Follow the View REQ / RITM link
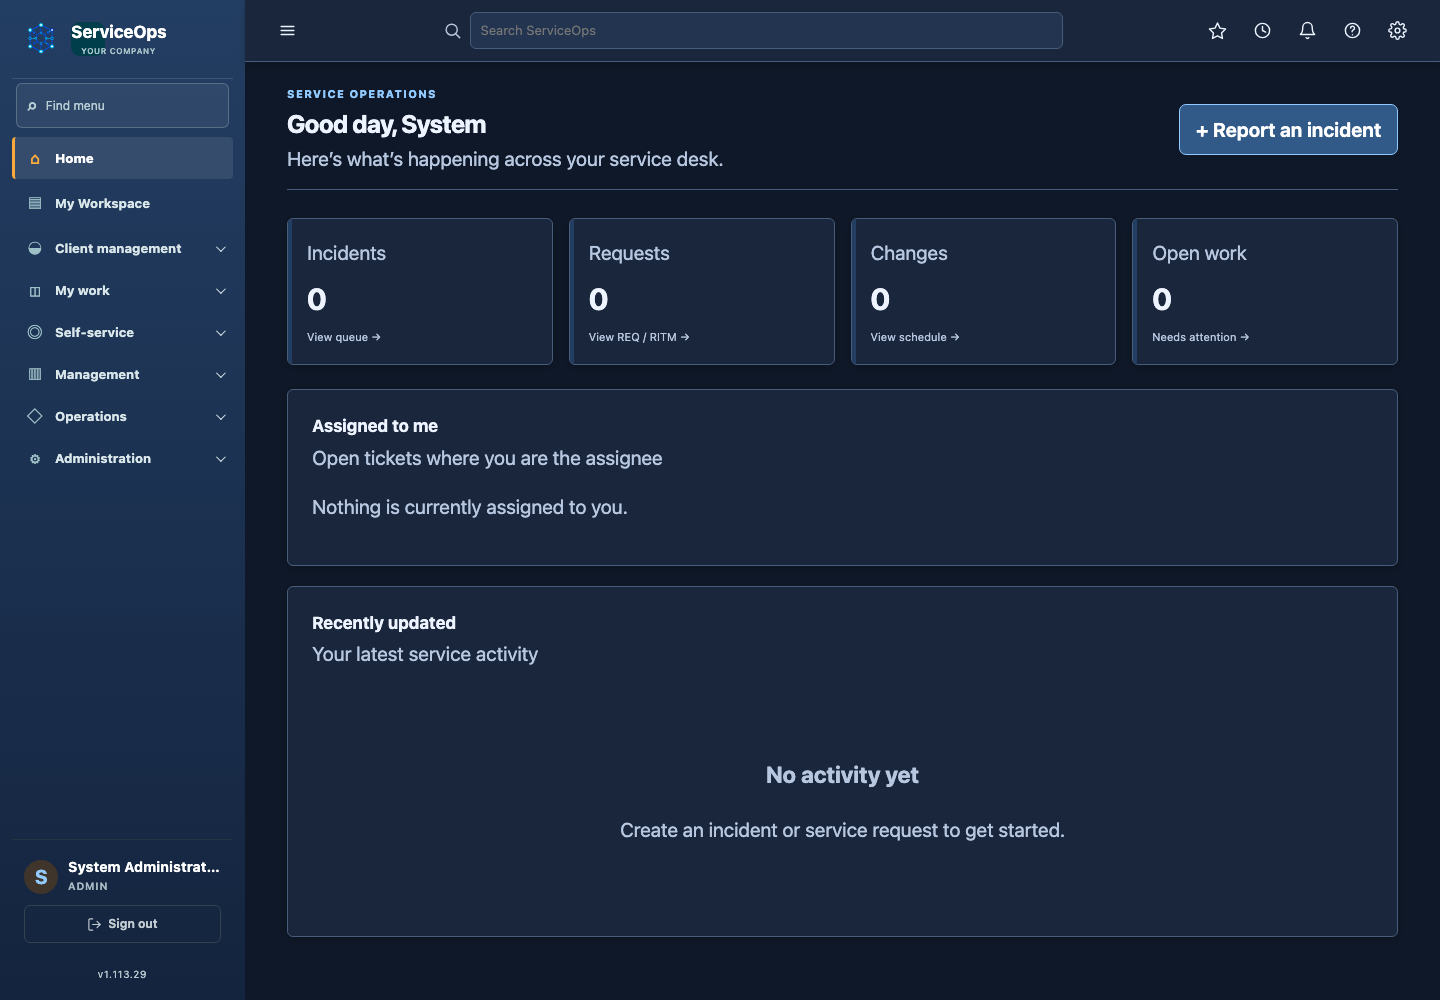The image size is (1440, 1000). tap(639, 337)
